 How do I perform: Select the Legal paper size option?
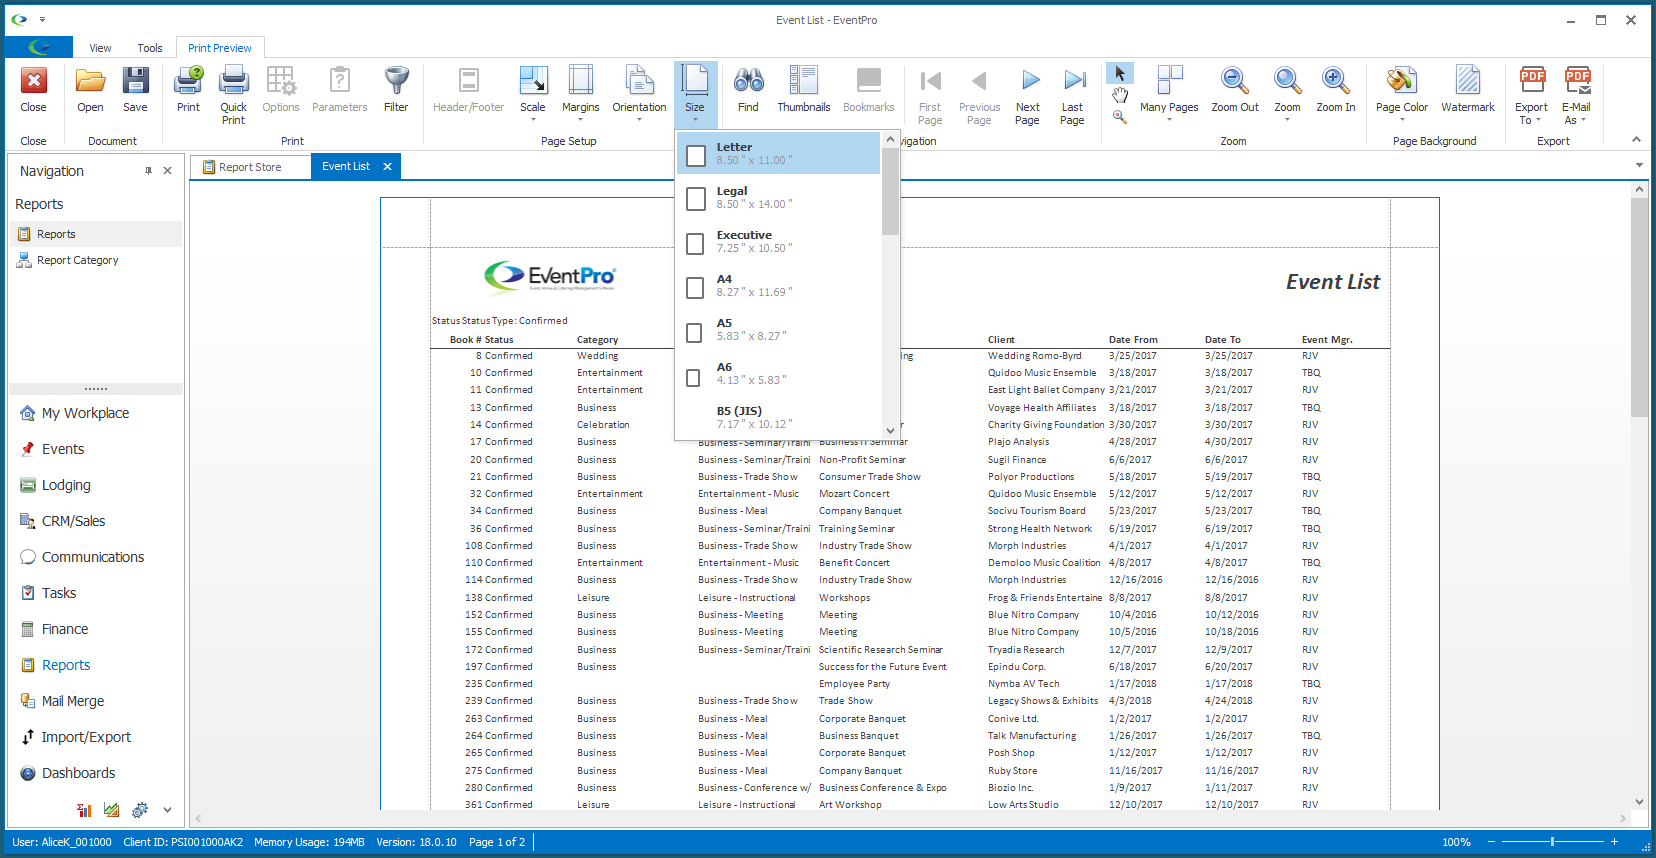point(778,197)
